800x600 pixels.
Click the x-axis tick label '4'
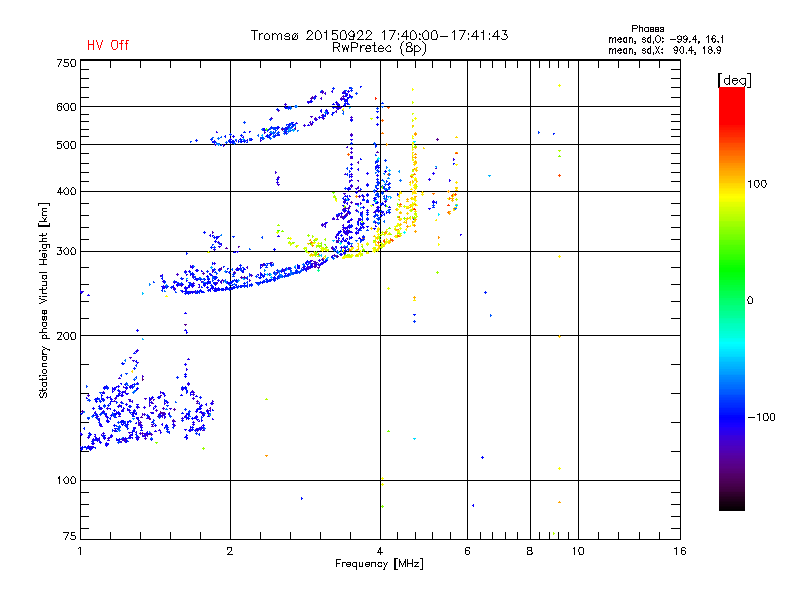point(380,551)
